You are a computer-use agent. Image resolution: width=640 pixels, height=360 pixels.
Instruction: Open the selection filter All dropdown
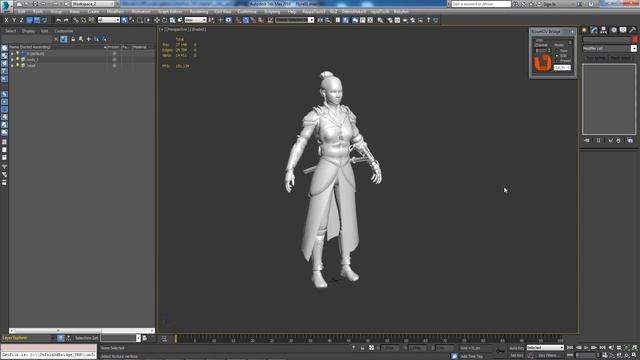[109, 20]
